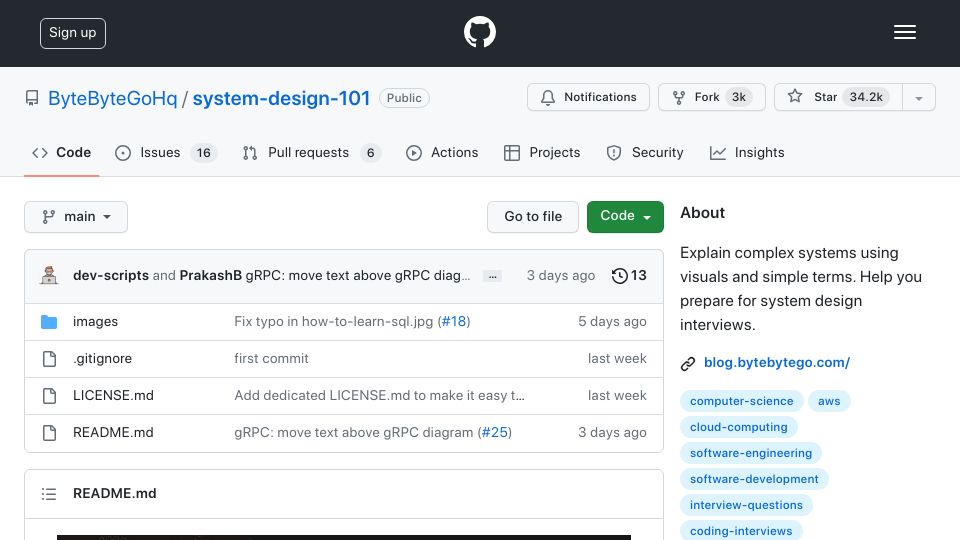Switch to the Code tab
Viewport: 960px width, 540px height.
click(61, 152)
